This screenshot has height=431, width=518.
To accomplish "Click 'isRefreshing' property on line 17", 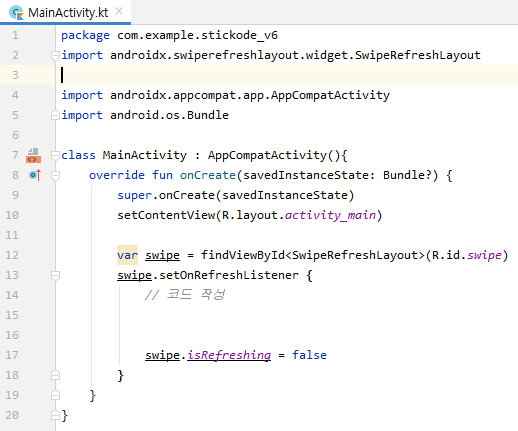I will [229, 355].
